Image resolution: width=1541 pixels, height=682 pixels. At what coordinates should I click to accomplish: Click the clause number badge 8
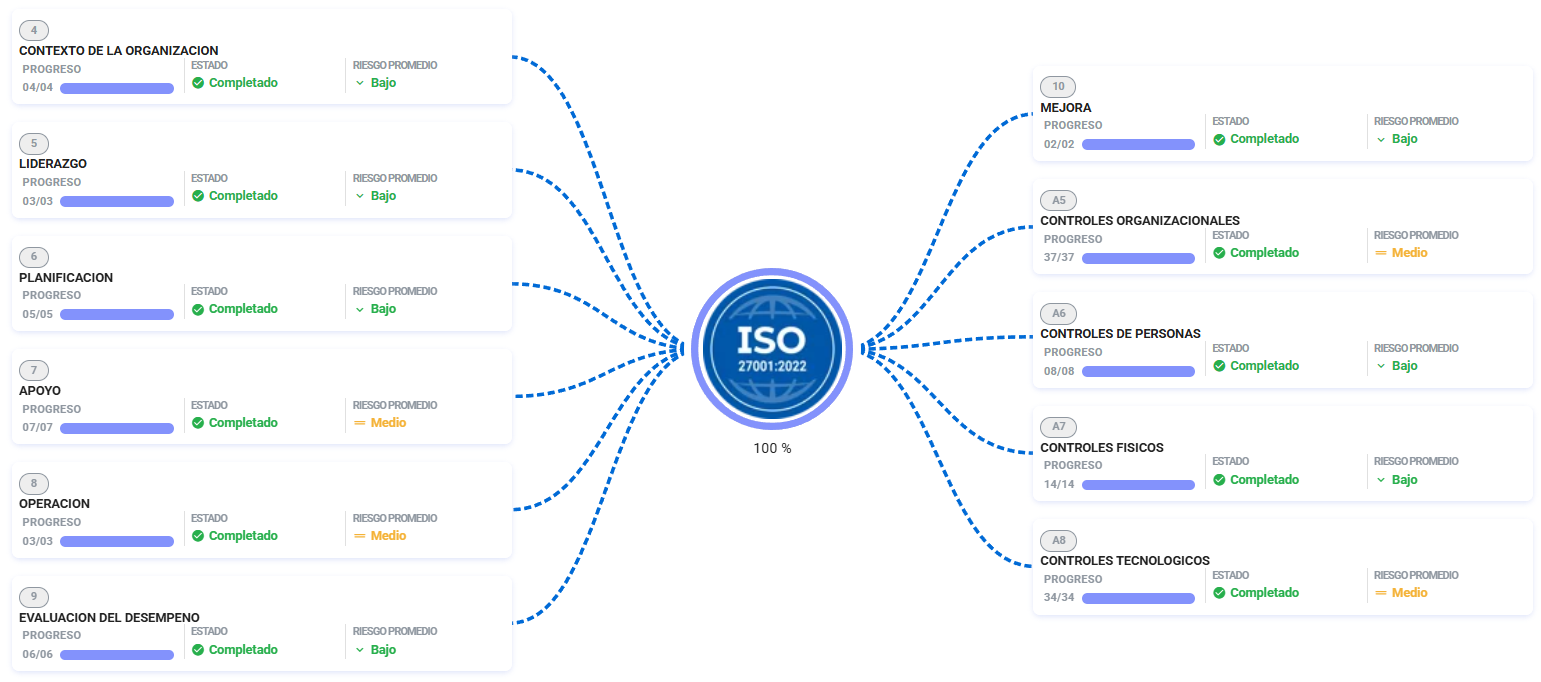pos(34,483)
